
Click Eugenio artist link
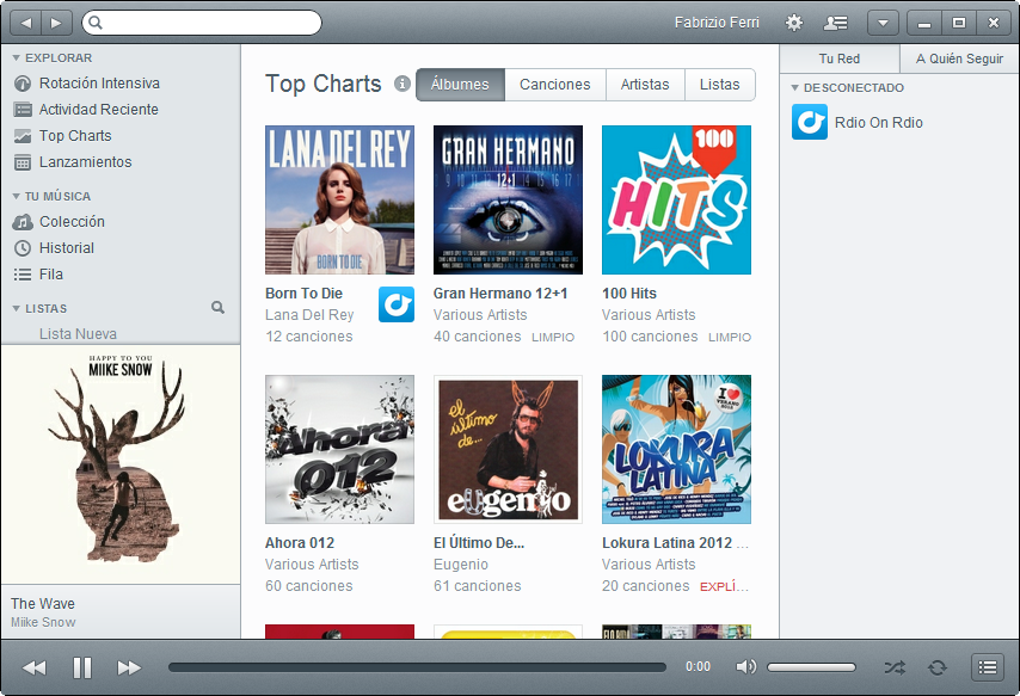[461, 564]
